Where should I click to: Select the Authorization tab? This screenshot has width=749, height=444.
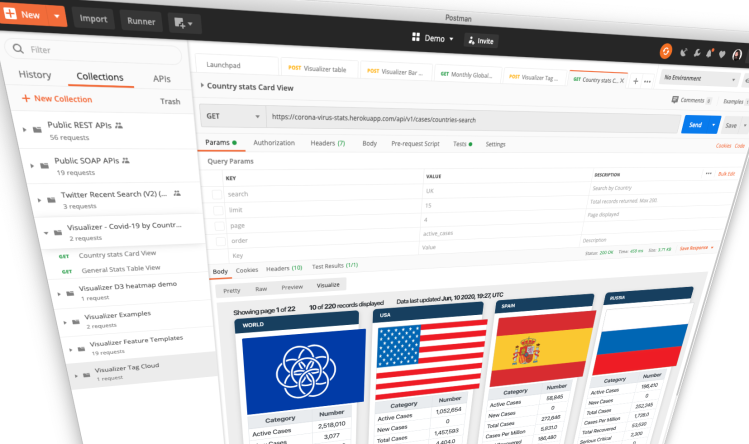point(274,142)
